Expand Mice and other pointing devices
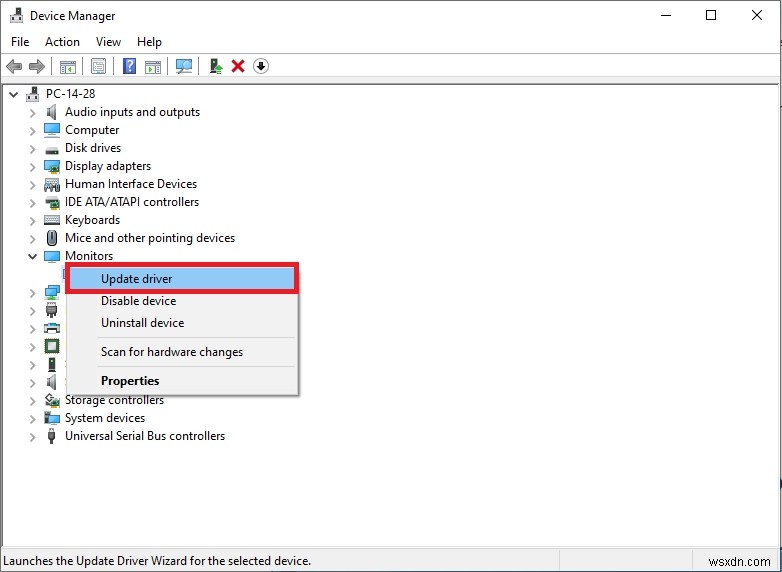Viewport: 782px width, 572px height. click(32, 238)
